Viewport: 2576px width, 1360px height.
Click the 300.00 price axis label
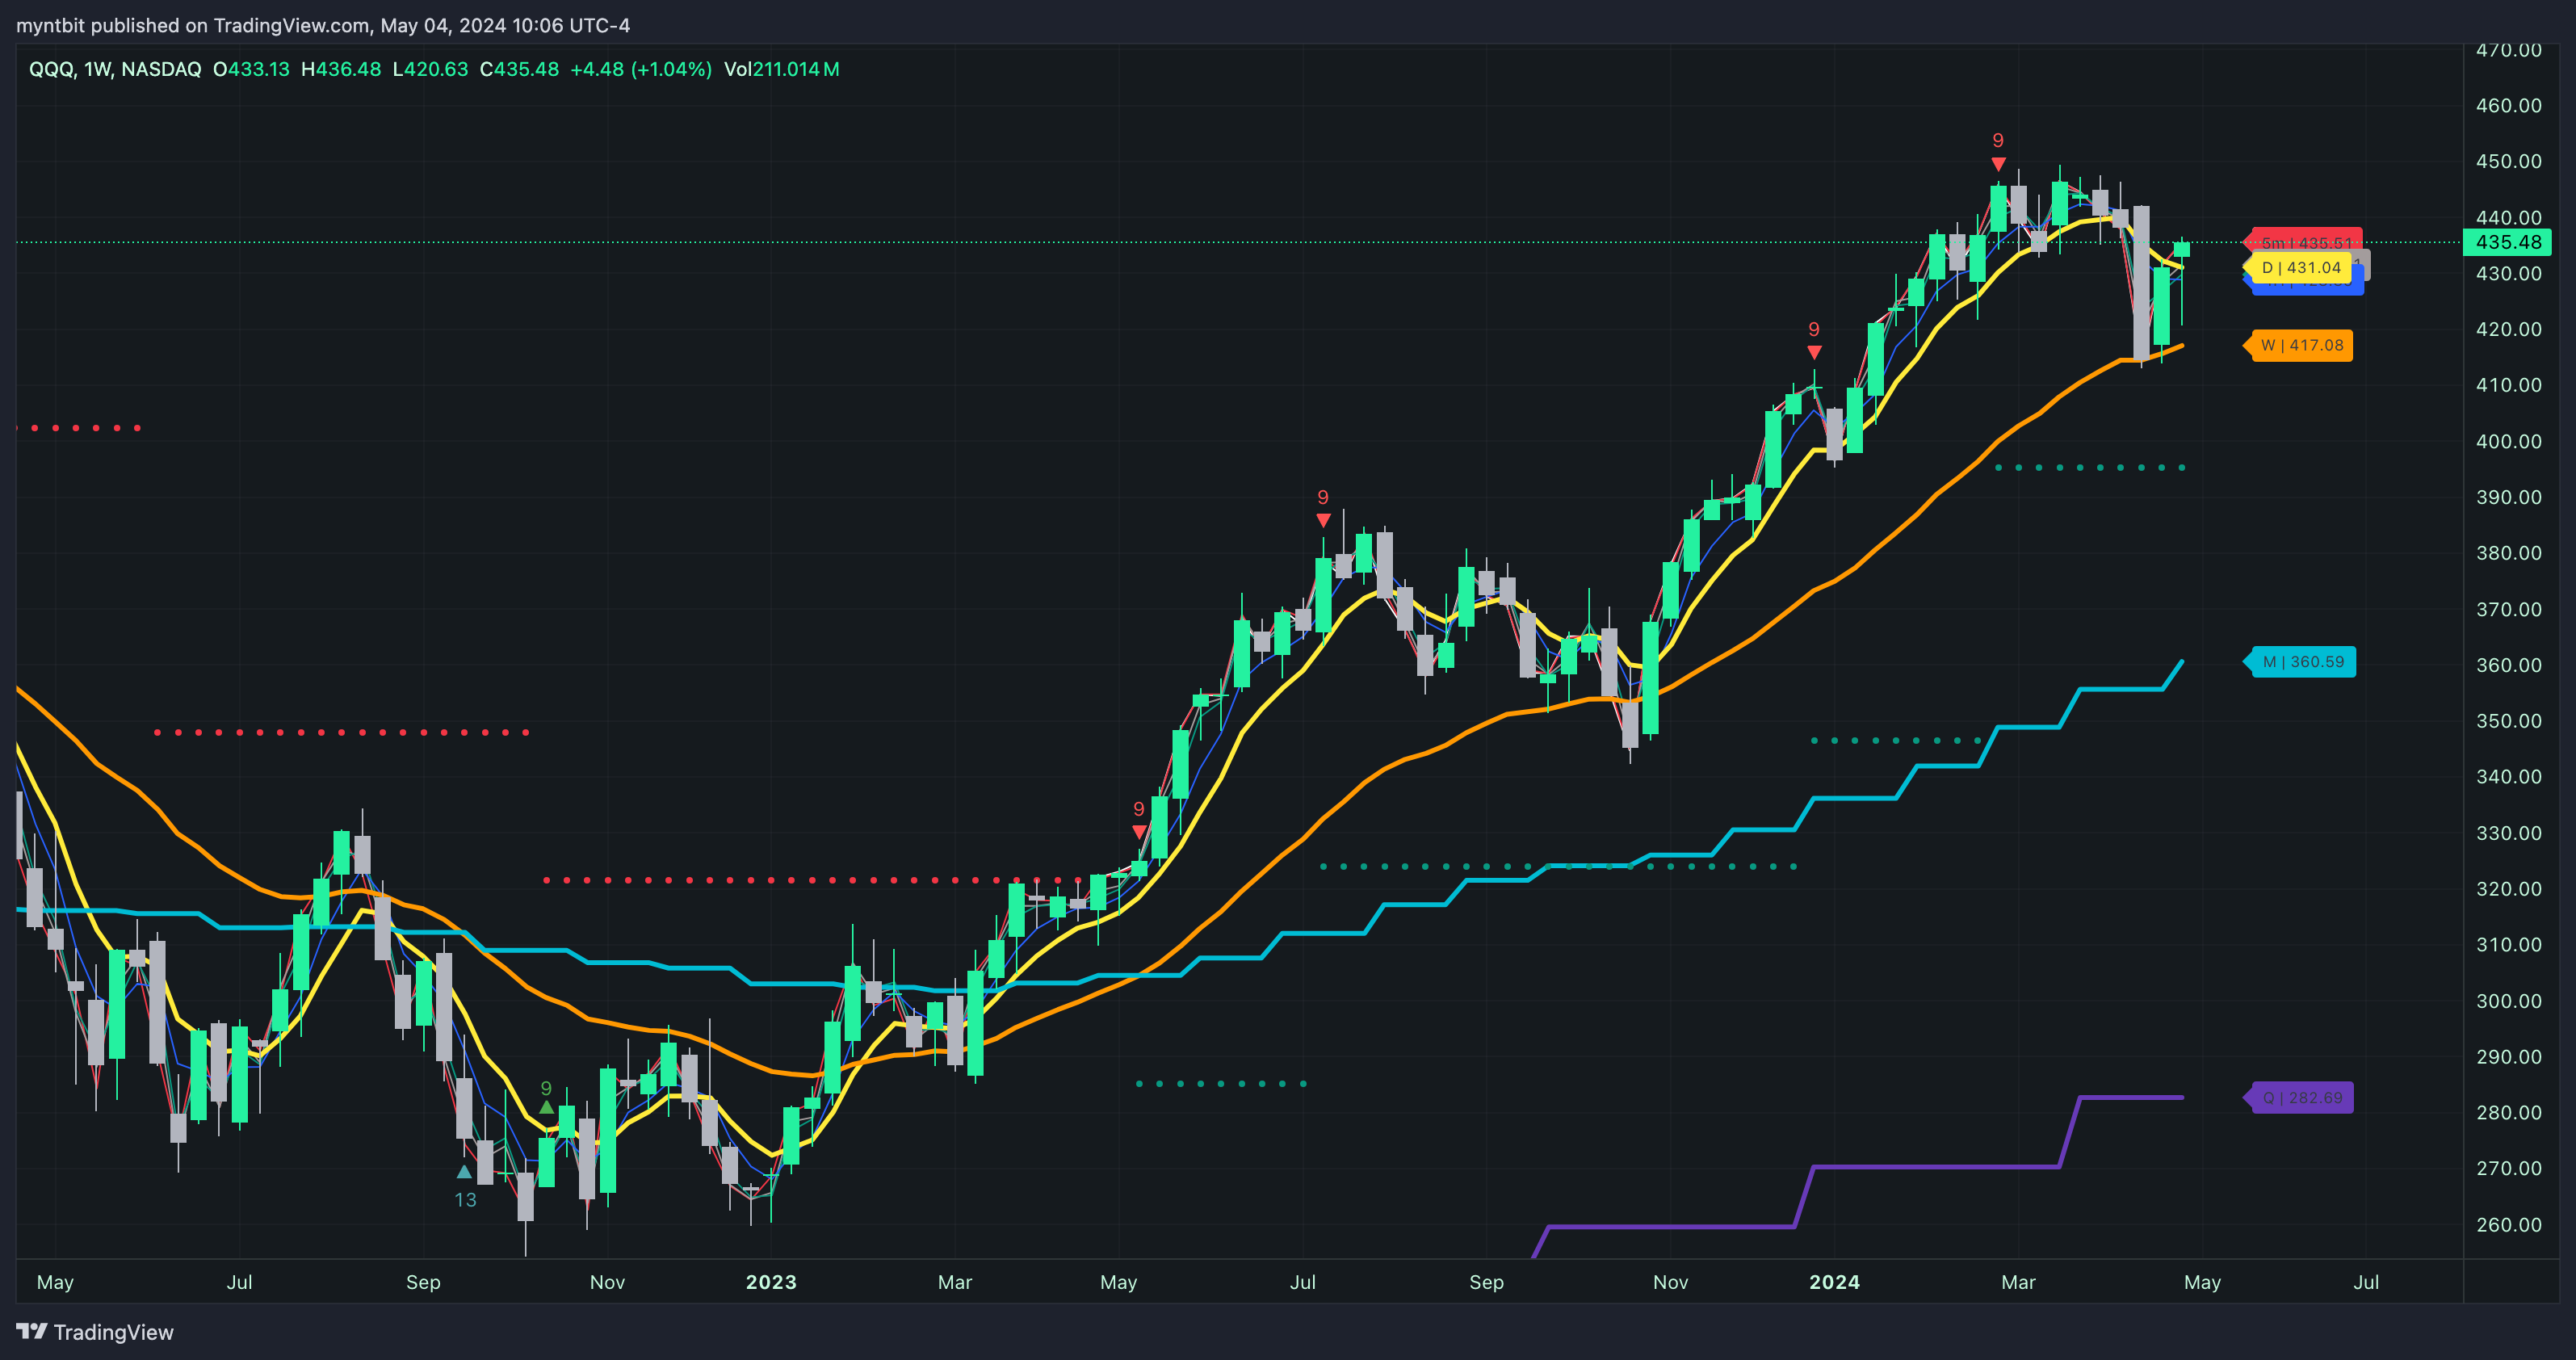coord(2508,1001)
